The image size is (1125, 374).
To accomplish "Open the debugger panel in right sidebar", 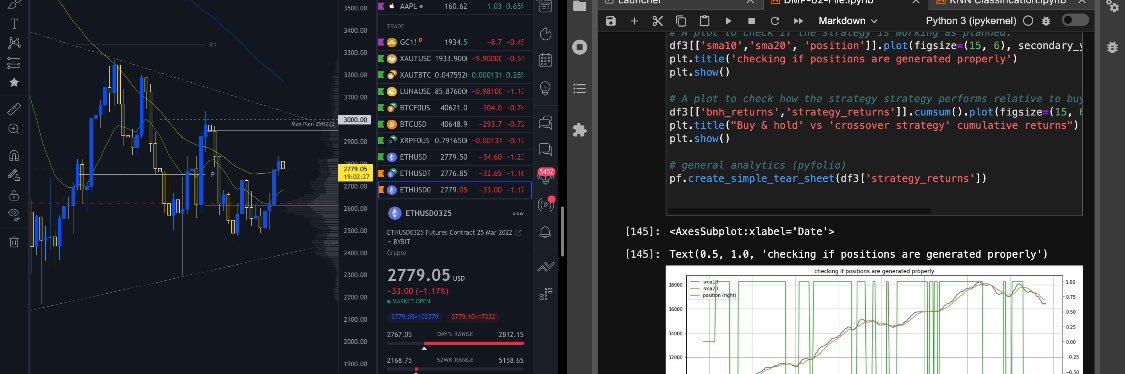I will coord(1112,47).
